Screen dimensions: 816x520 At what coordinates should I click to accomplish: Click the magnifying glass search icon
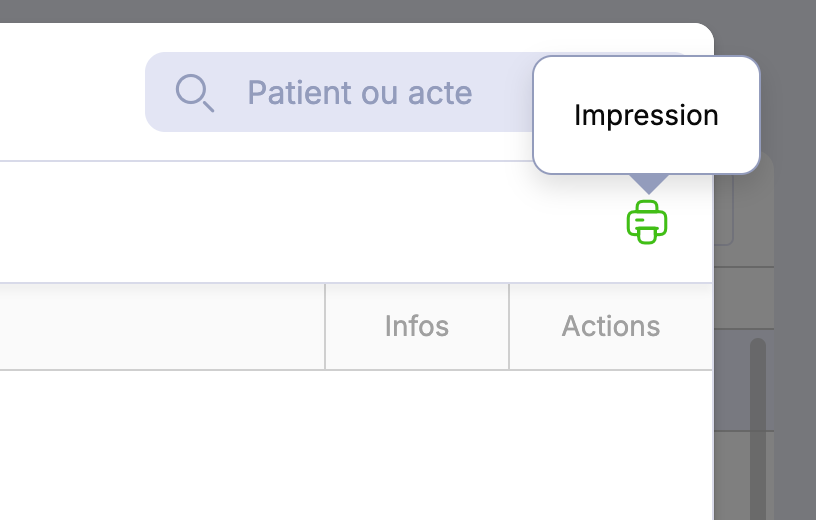[x=194, y=92]
